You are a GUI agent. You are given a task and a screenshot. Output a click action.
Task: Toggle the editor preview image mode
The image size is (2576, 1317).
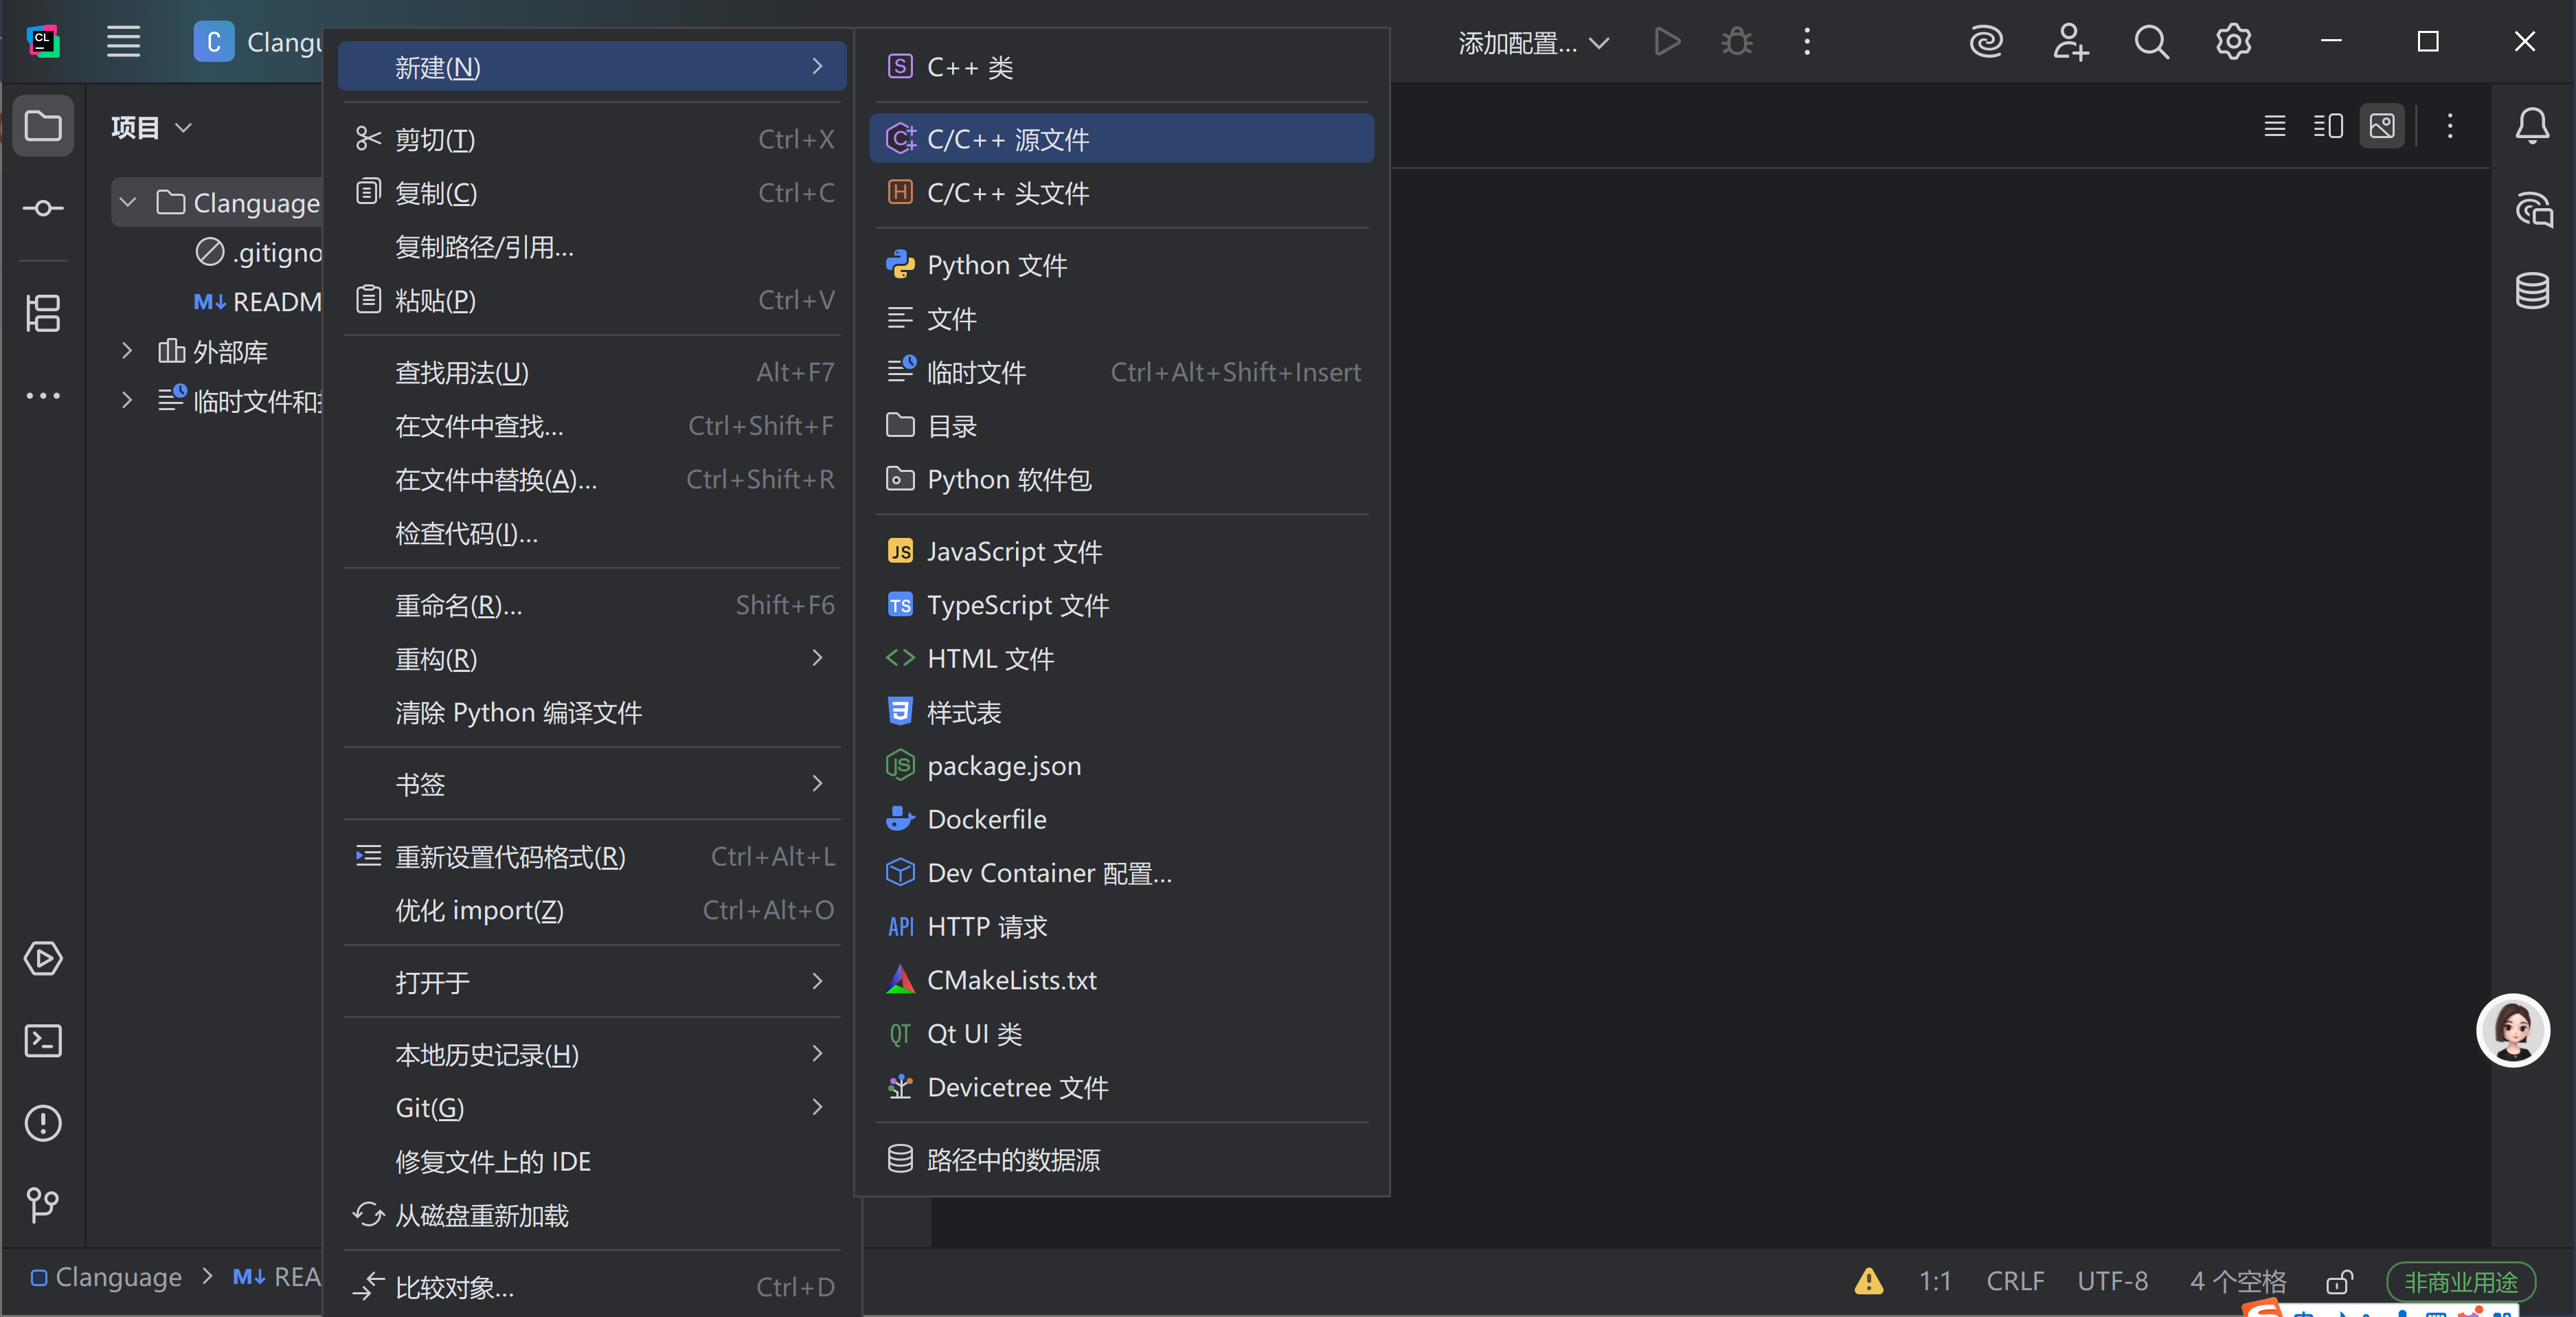pyautogui.click(x=2383, y=126)
